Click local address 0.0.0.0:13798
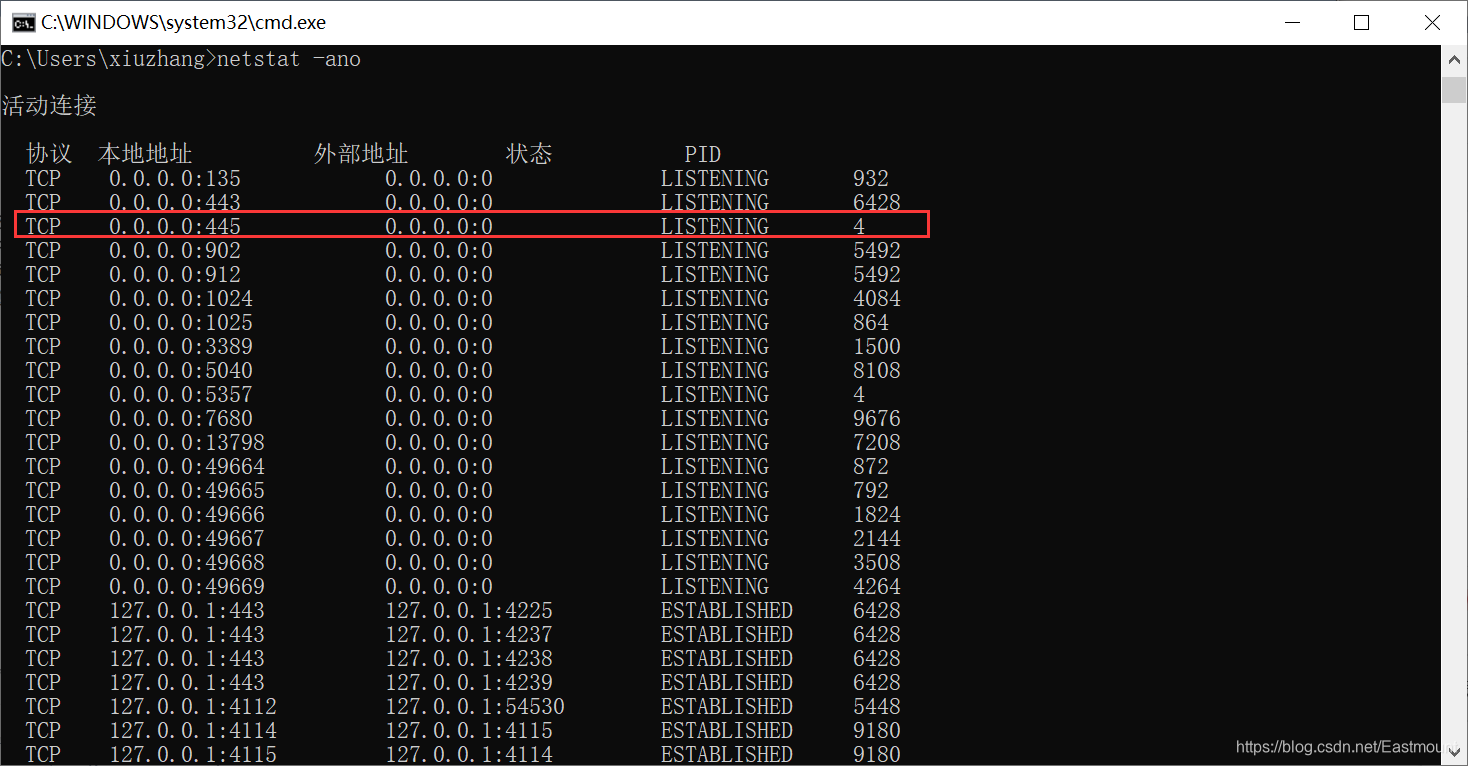1468x766 pixels. click(x=187, y=443)
